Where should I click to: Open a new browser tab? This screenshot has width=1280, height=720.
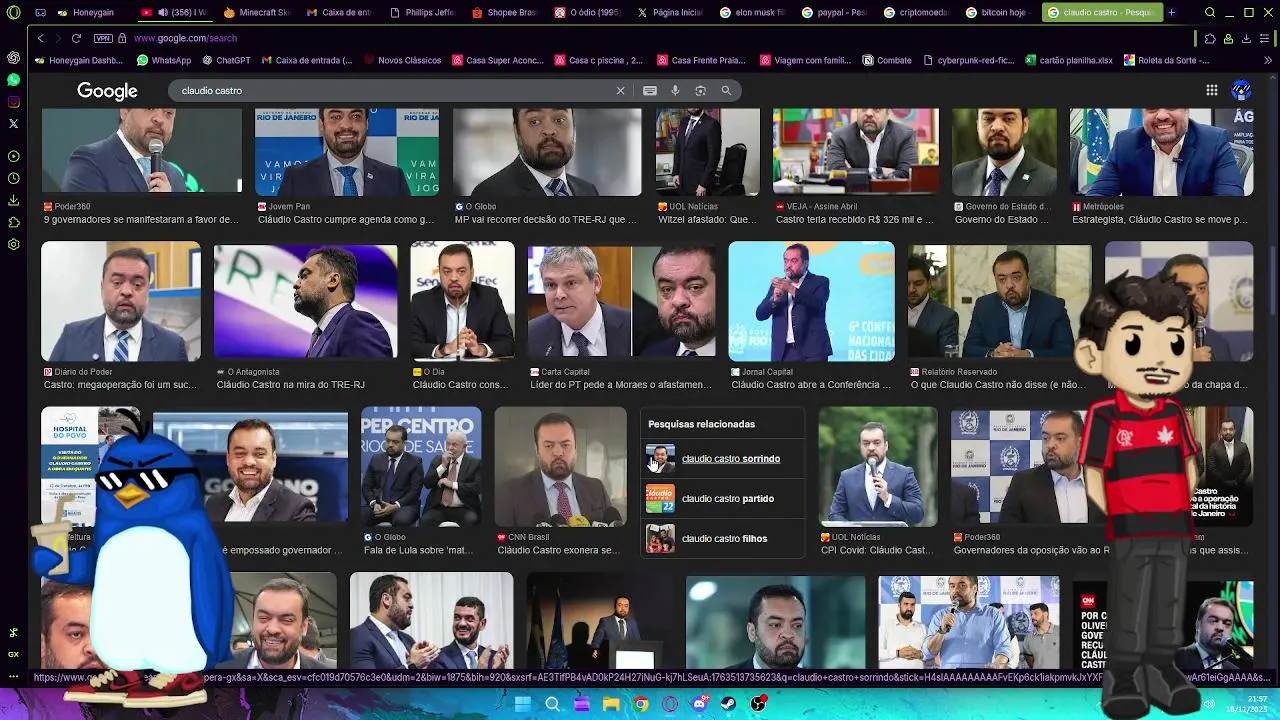click(x=1171, y=13)
